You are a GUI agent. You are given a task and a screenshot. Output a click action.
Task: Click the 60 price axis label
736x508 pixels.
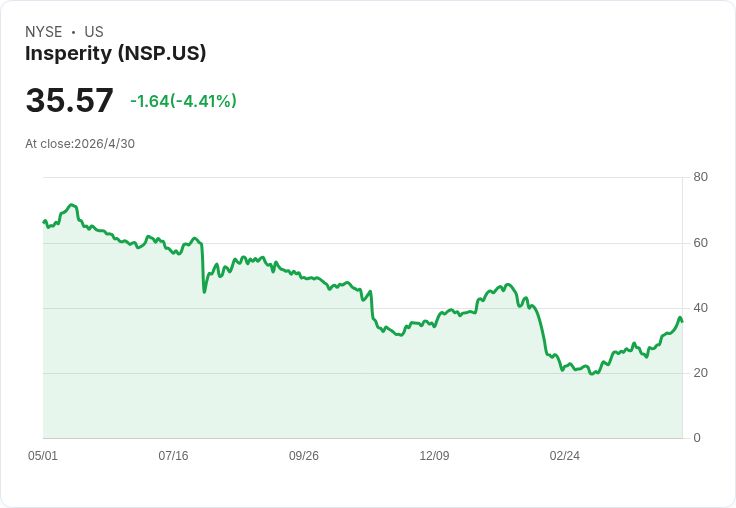coord(700,243)
